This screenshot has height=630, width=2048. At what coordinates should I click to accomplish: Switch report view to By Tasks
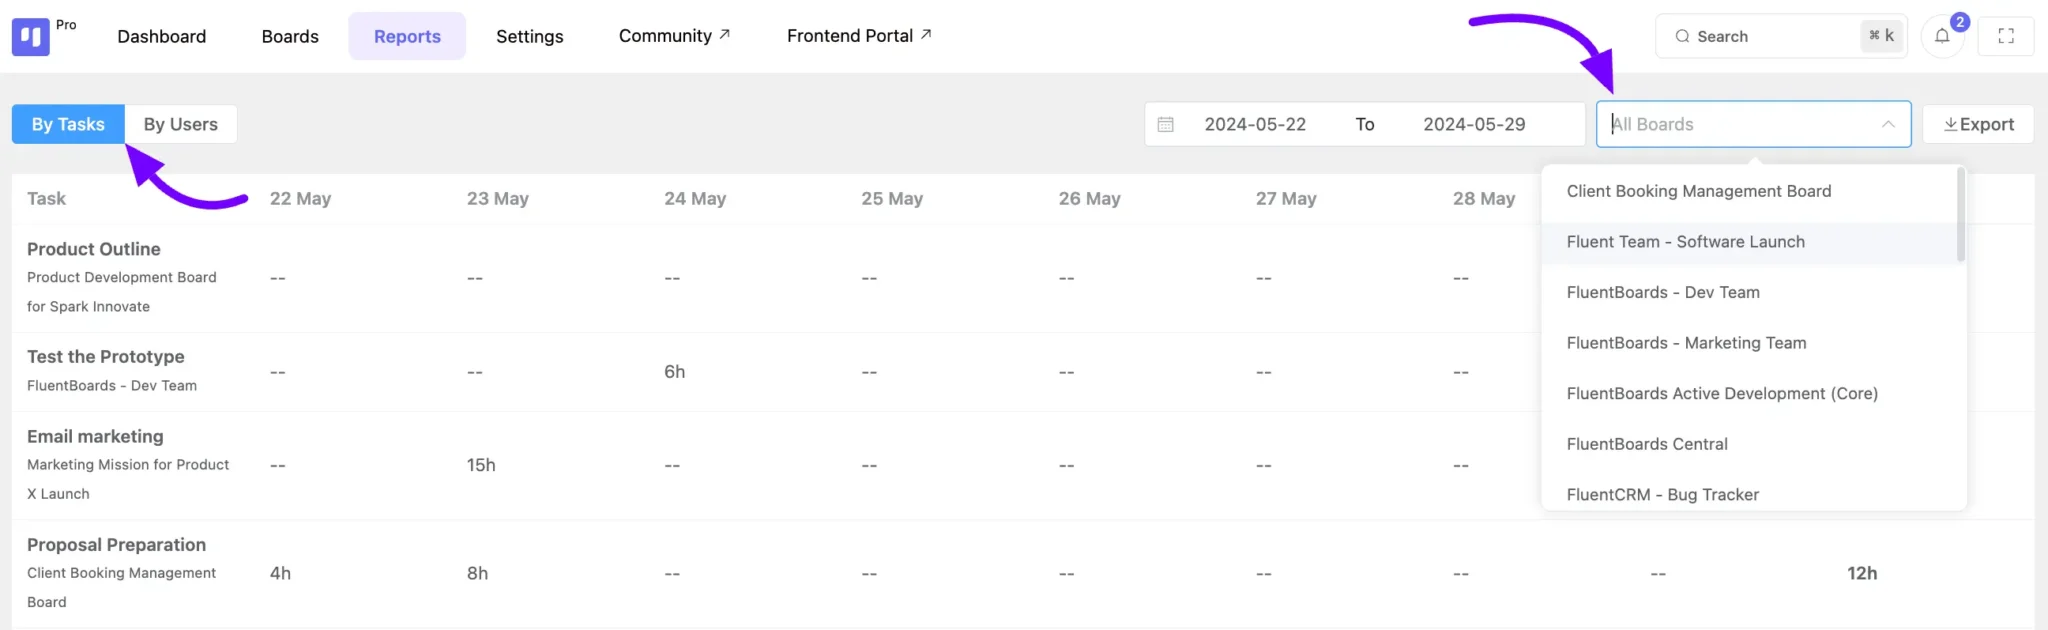(68, 124)
